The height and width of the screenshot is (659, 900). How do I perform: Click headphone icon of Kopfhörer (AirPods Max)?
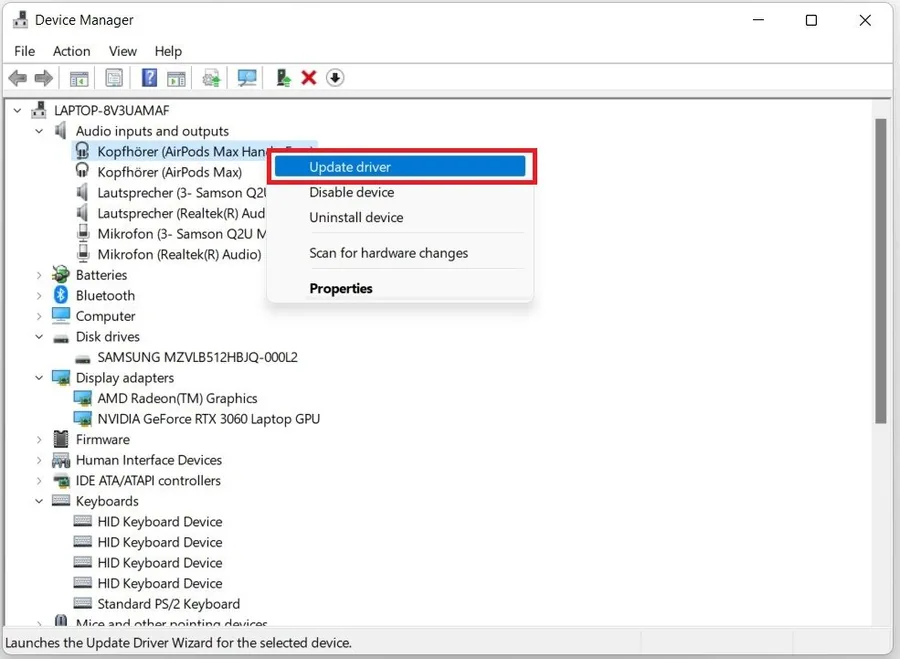(x=82, y=171)
